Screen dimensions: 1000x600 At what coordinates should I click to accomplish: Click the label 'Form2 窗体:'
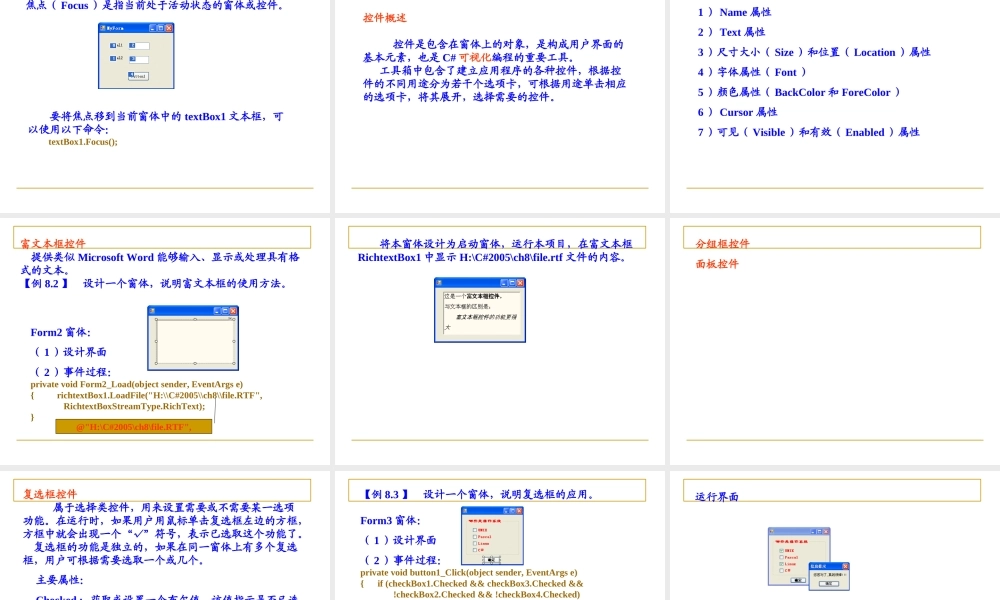click(61, 332)
